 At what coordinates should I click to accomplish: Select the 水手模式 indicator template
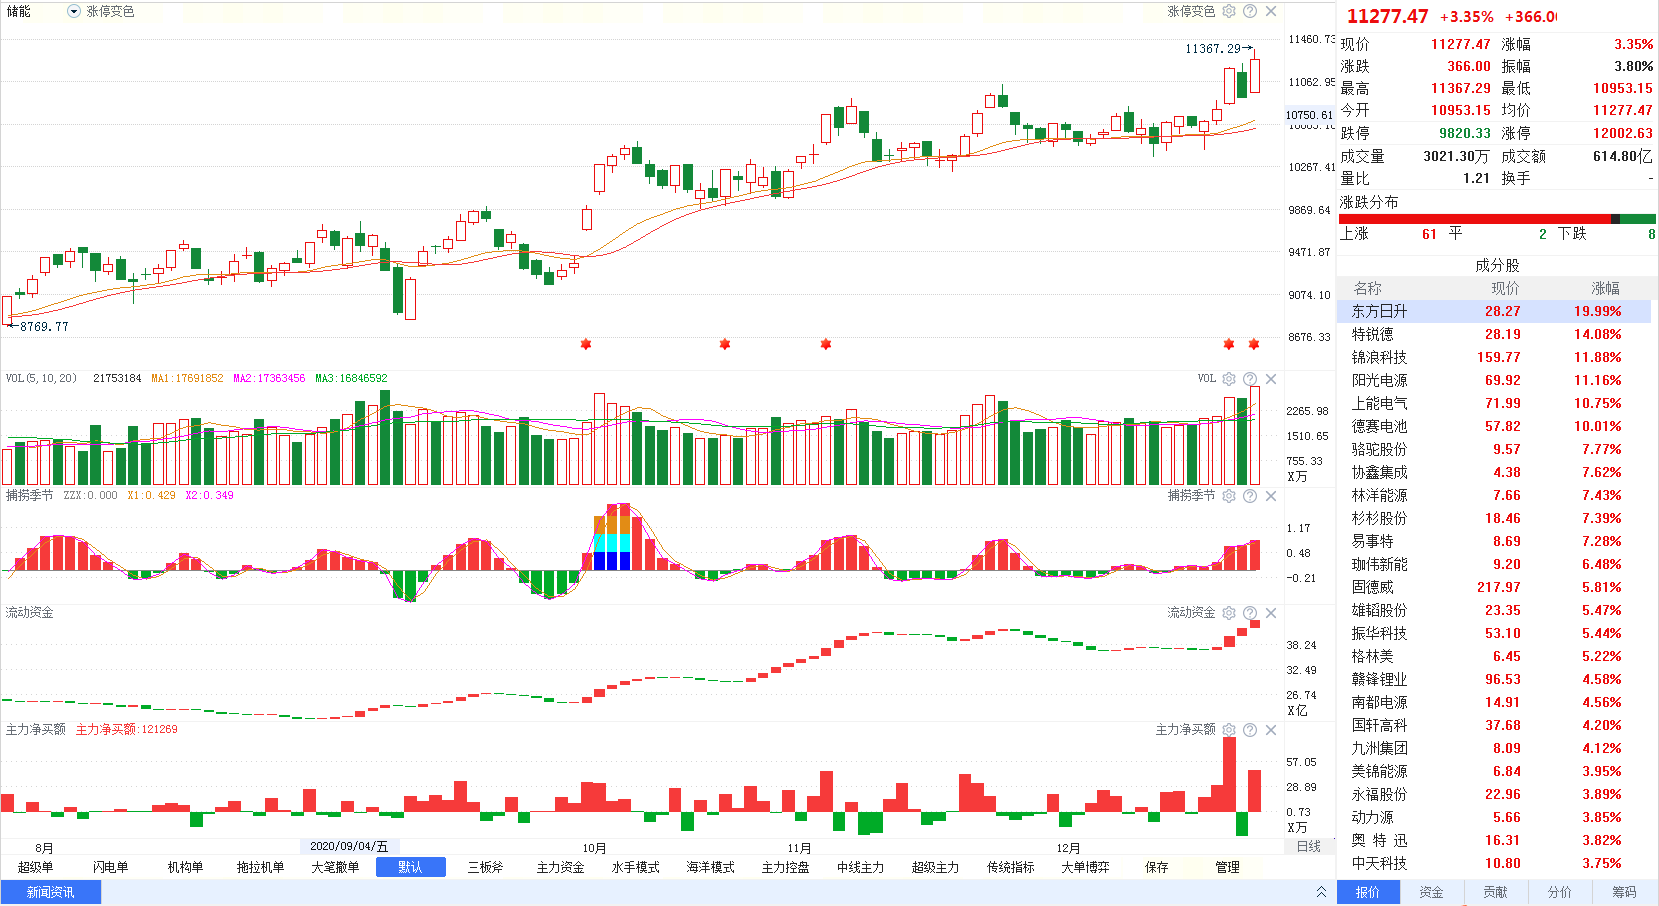click(x=635, y=867)
